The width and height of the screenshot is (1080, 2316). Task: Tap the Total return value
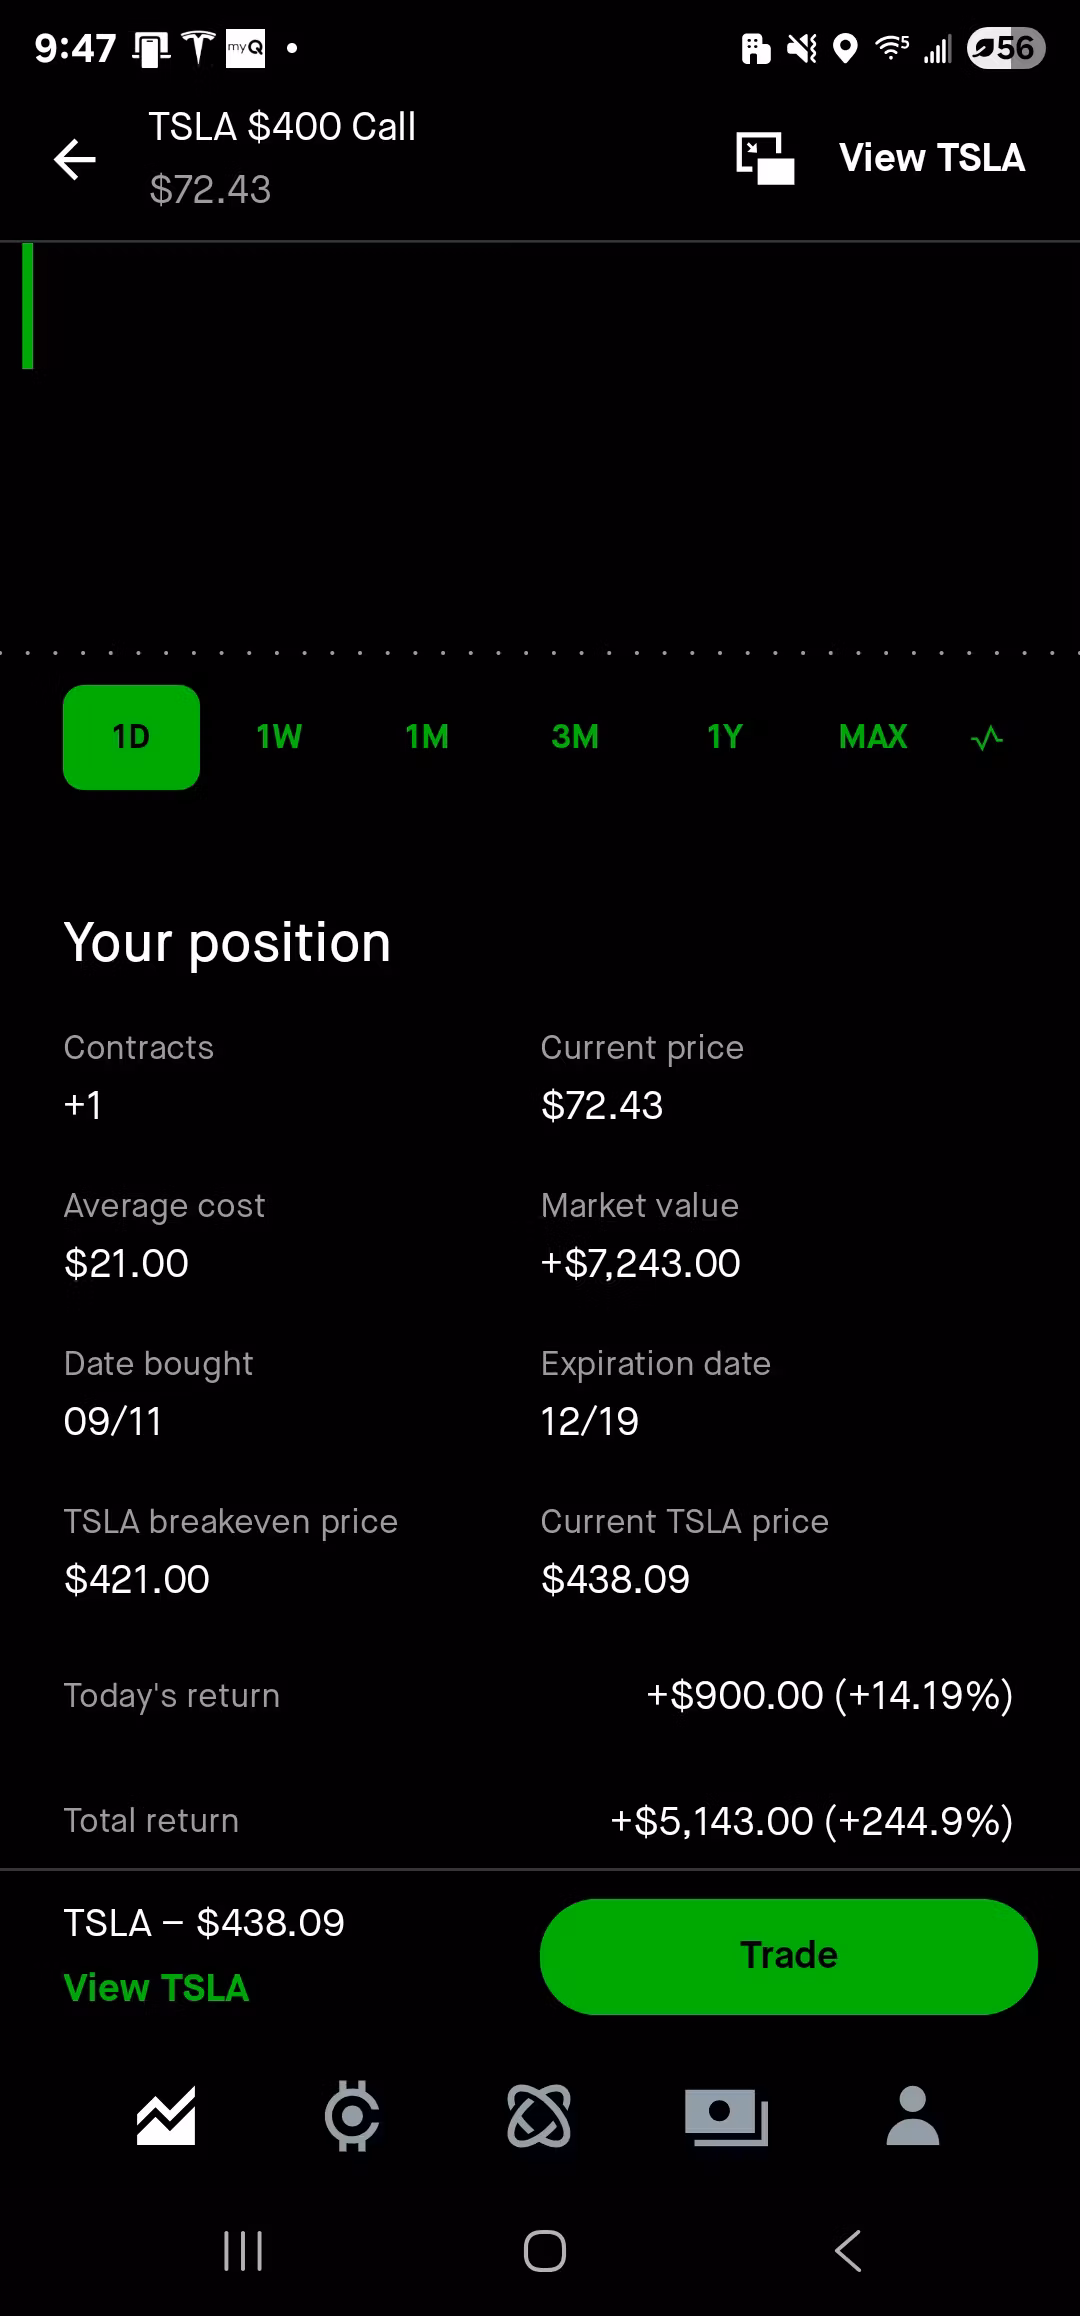811,1821
